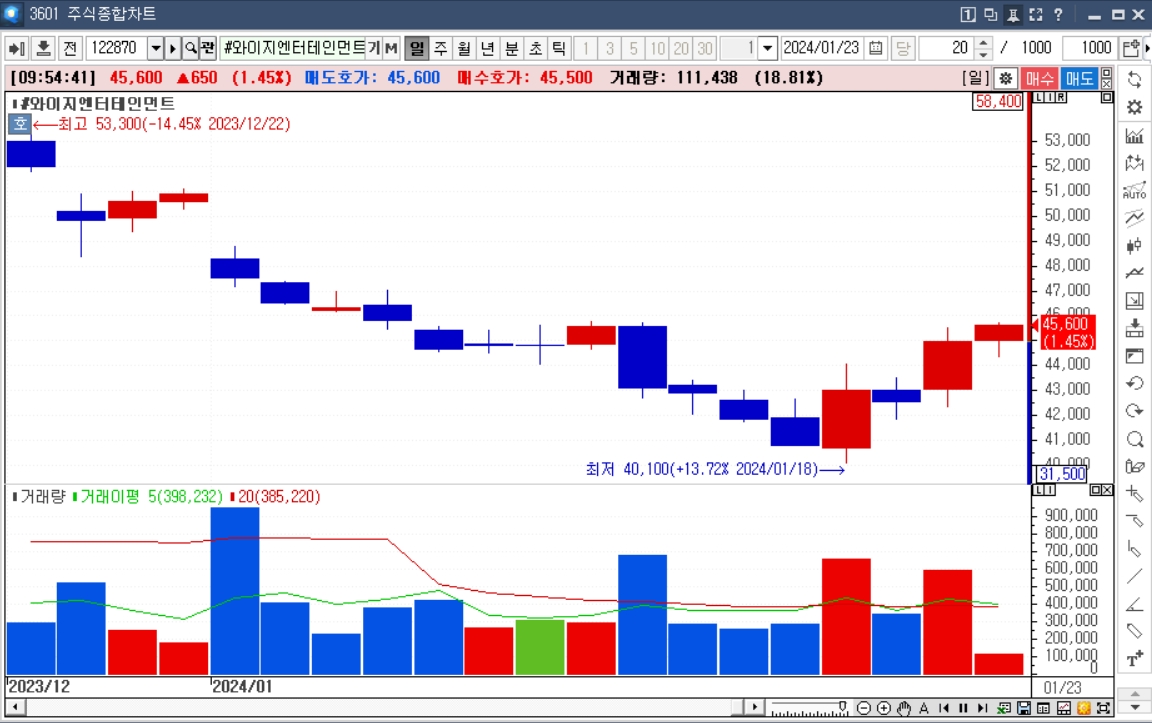Image resolution: width=1152 pixels, height=723 pixels.
Task: Expand the toolbar overflow arrow at right
Action: (1147, 48)
